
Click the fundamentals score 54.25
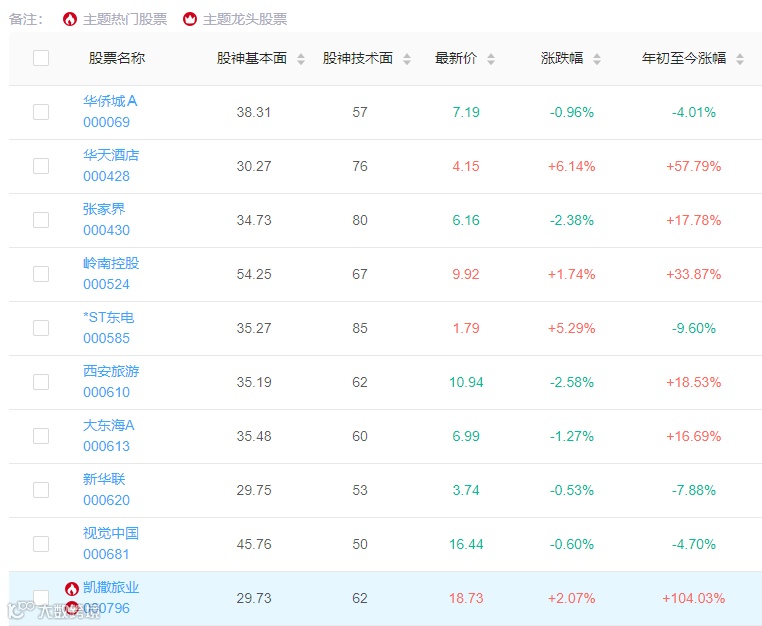(x=254, y=274)
